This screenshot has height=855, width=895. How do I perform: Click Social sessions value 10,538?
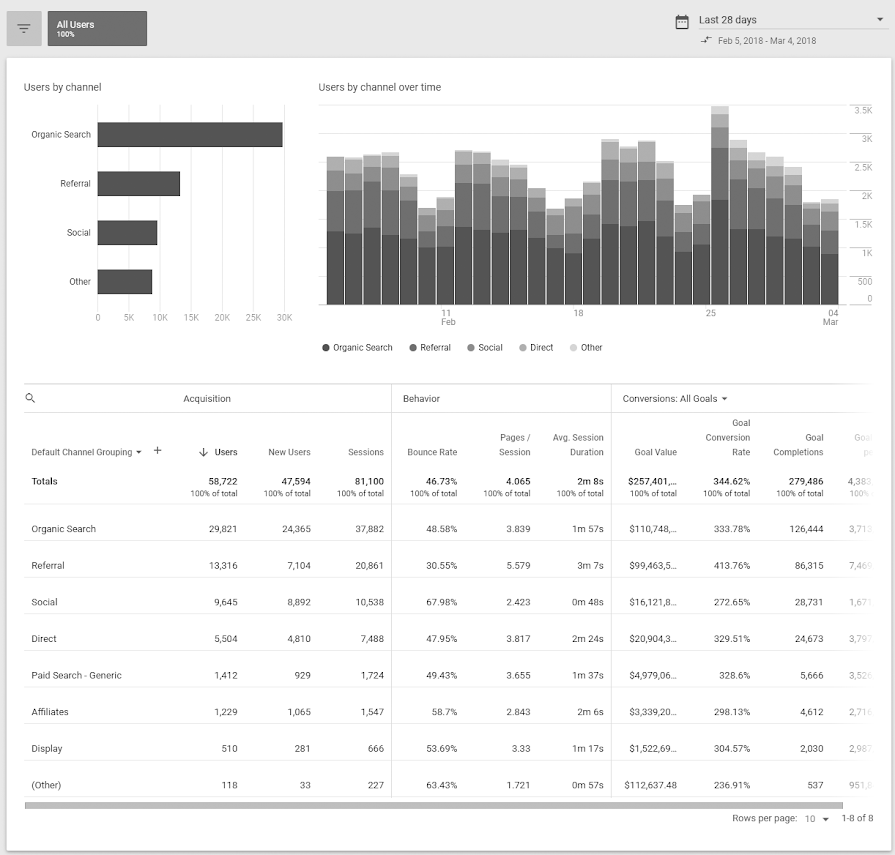[369, 602]
